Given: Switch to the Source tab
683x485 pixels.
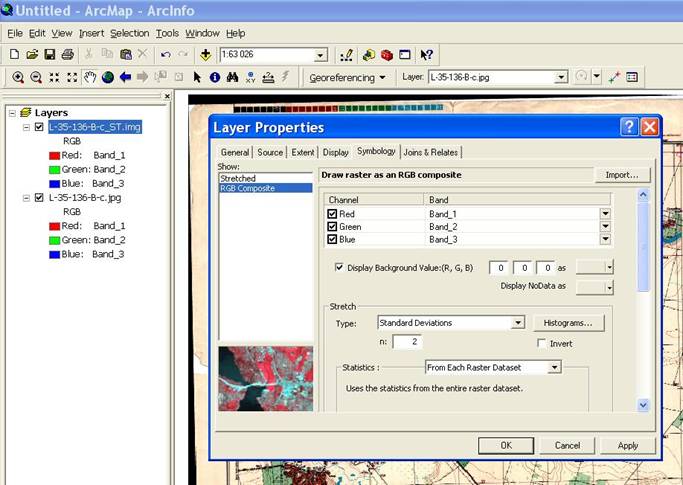Looking at the screenshot, I should pyautogui.click(x=270, y=152).
